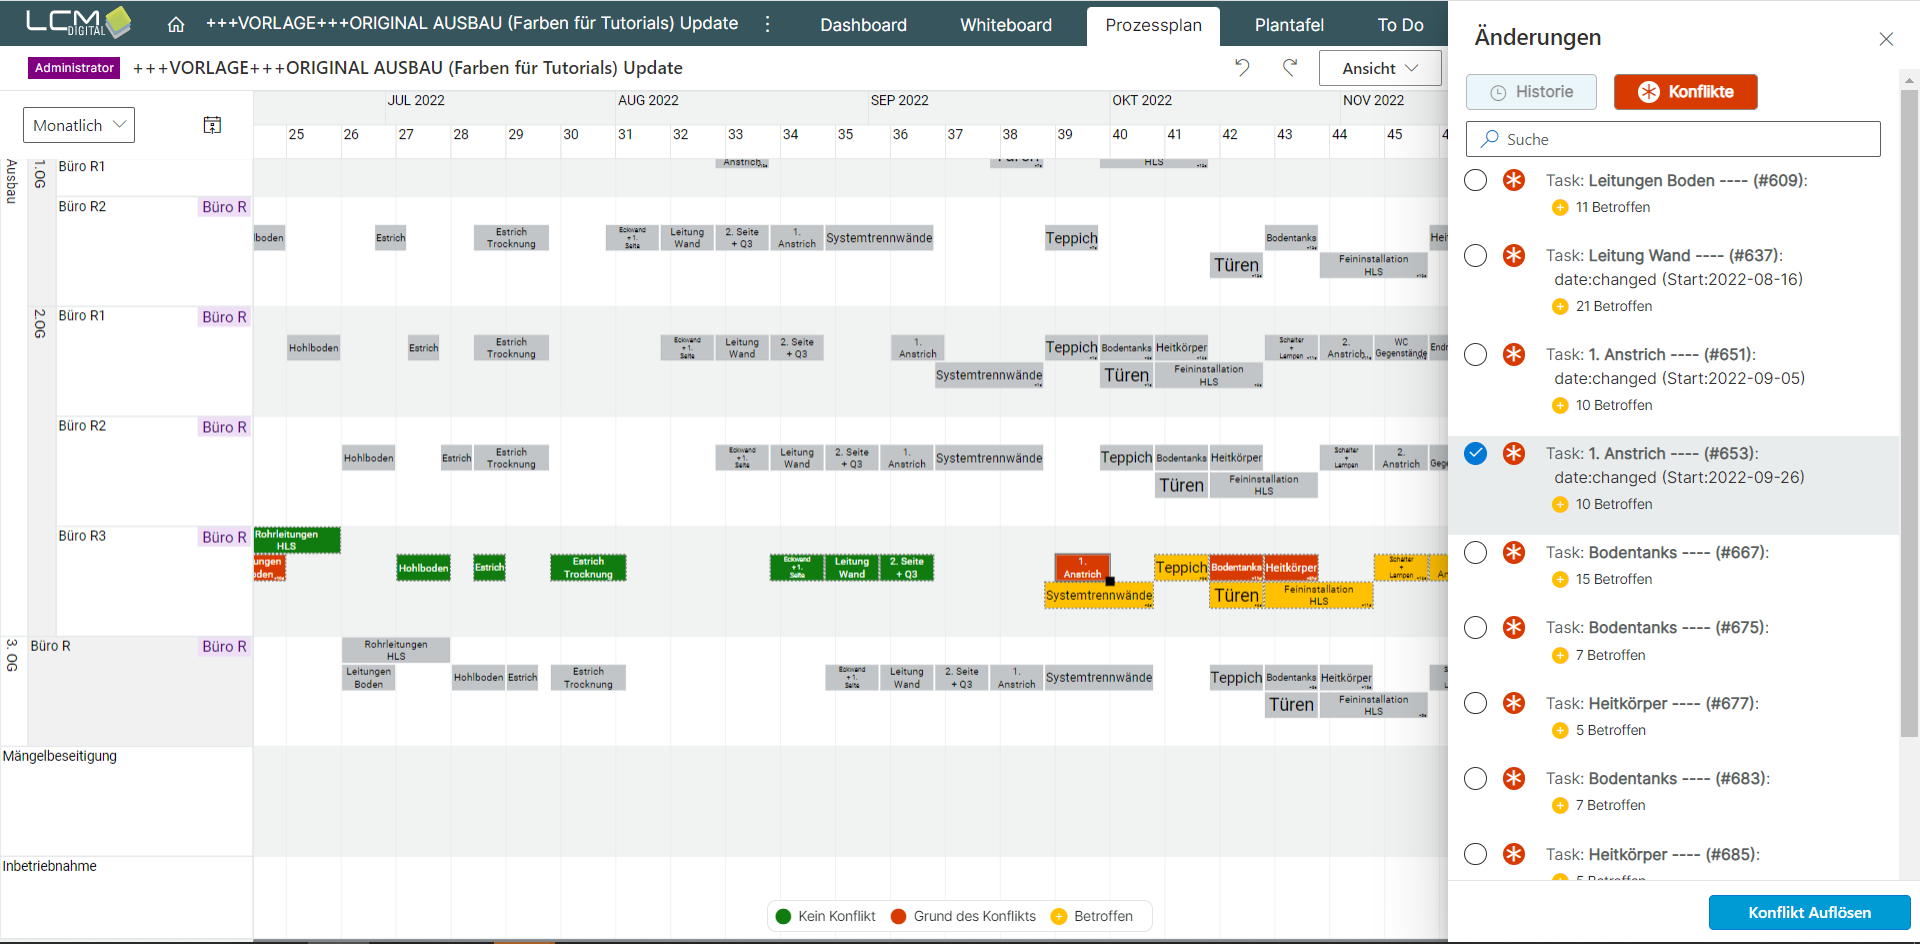Close the Änderungen panel

pos(1886,39)
